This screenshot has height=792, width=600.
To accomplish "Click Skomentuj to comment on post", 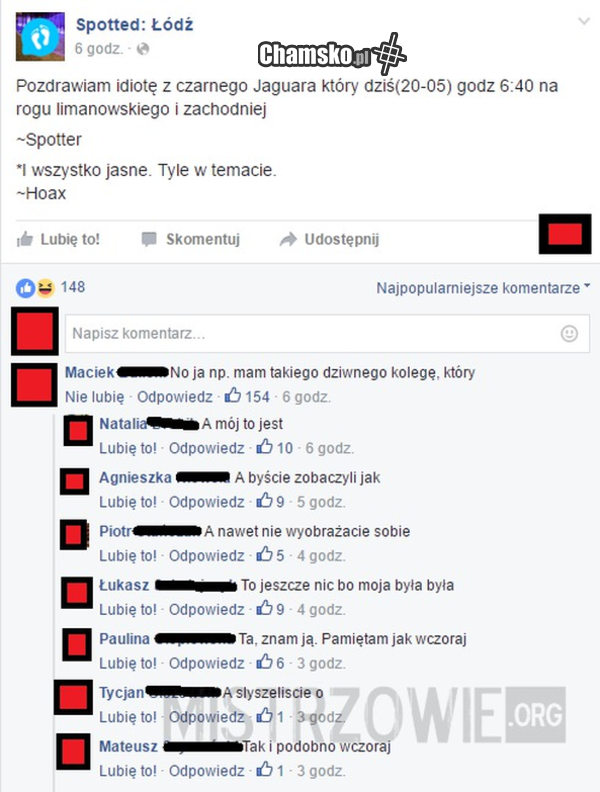I will point(191,239).
